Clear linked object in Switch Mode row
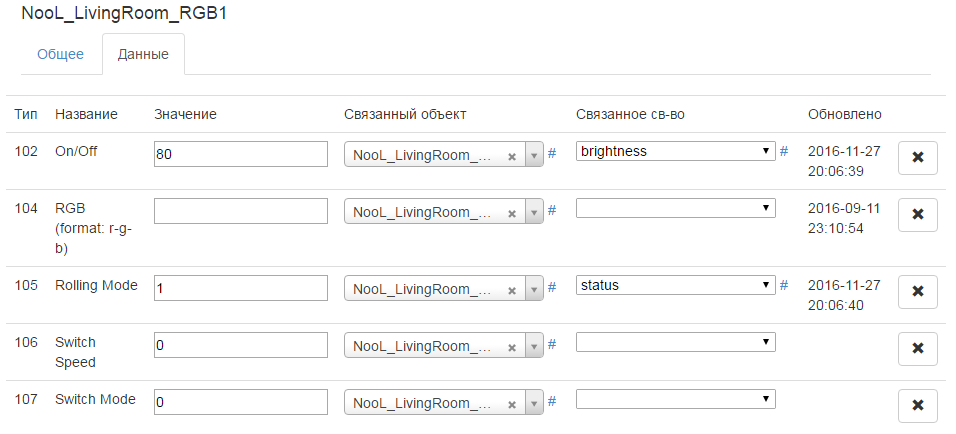 click(512, 403)
